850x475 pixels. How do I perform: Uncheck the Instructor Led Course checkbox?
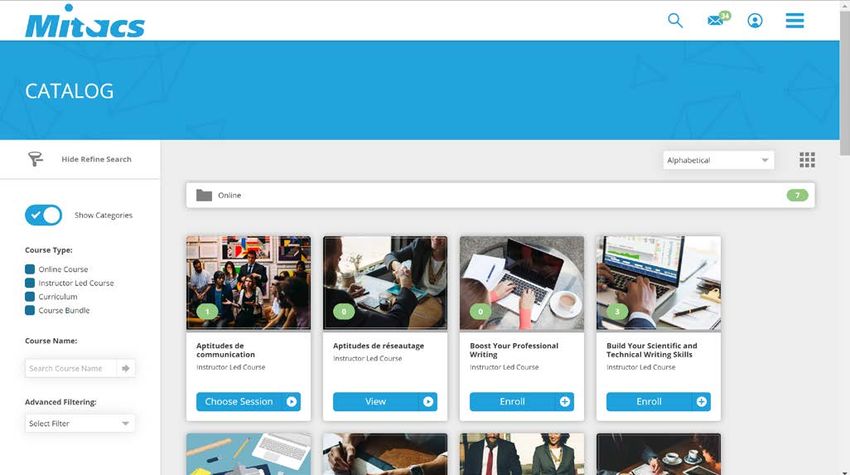tap(30, 283)
